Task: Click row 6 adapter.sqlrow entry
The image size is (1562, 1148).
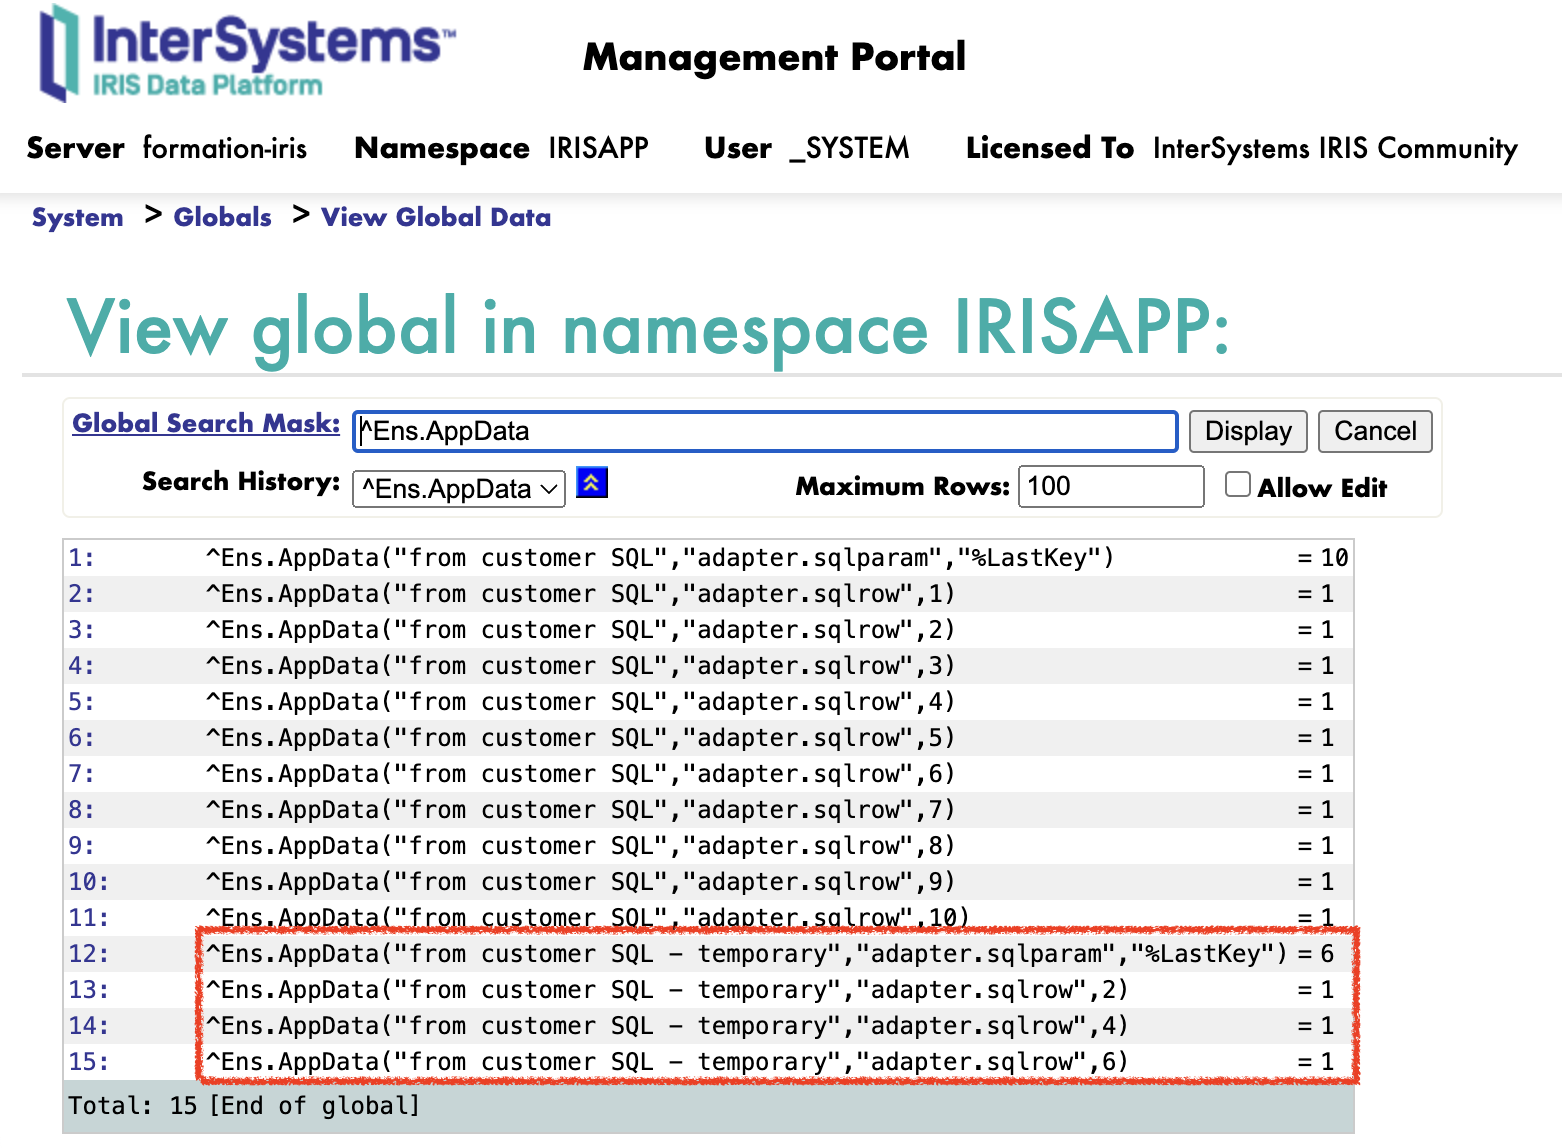Action: tap(580, 738)
